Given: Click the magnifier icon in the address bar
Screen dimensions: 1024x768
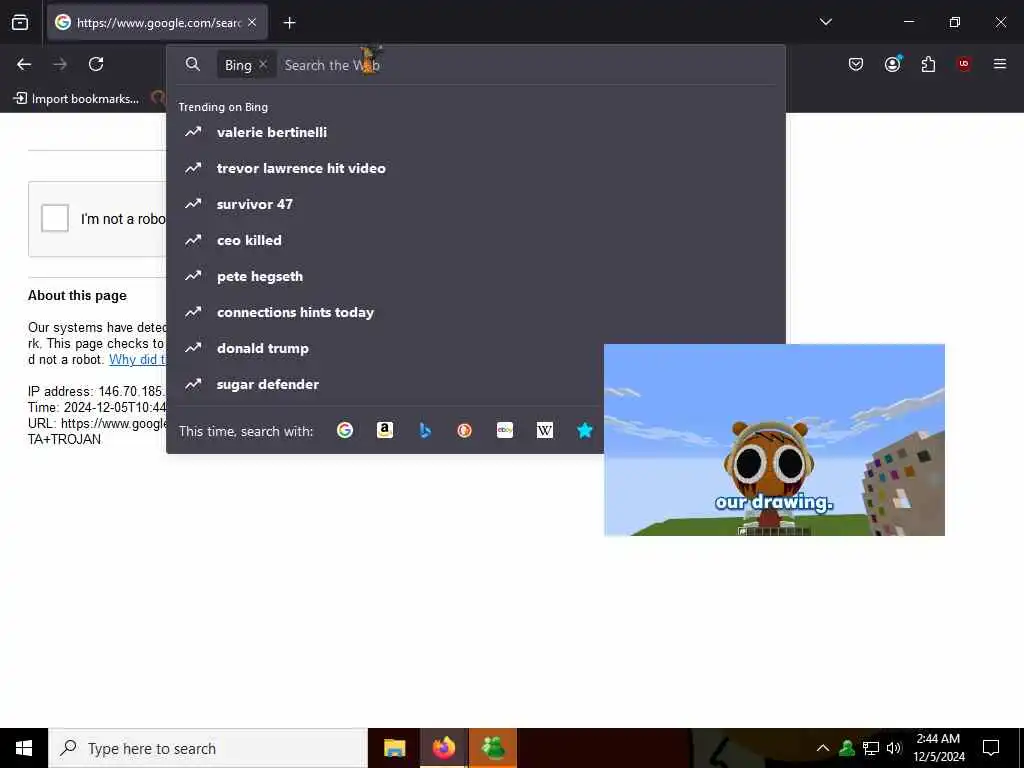Looking at the screenshot, I should point(193,64).
